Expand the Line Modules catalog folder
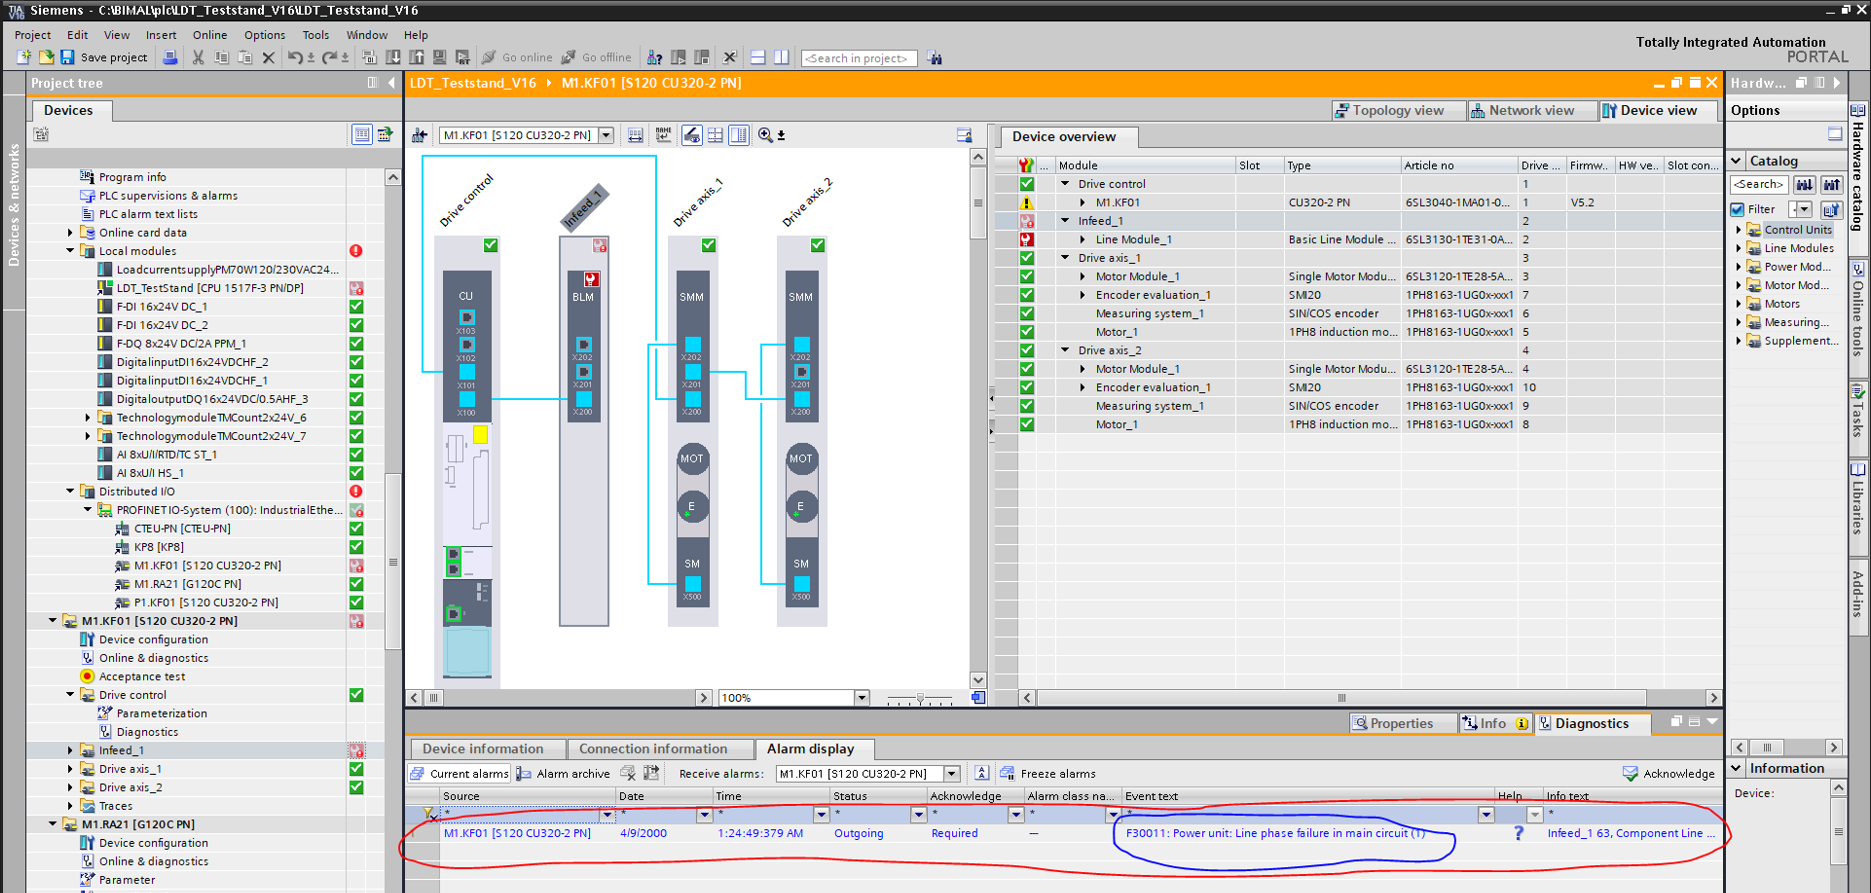The height and width of the screenshot is (893, 1871). coord(1738,248)
